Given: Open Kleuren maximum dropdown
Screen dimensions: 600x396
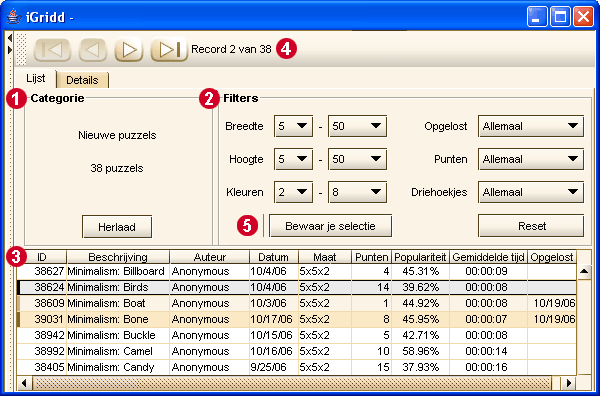Looking at the screenshot, I should coord(357,192).
